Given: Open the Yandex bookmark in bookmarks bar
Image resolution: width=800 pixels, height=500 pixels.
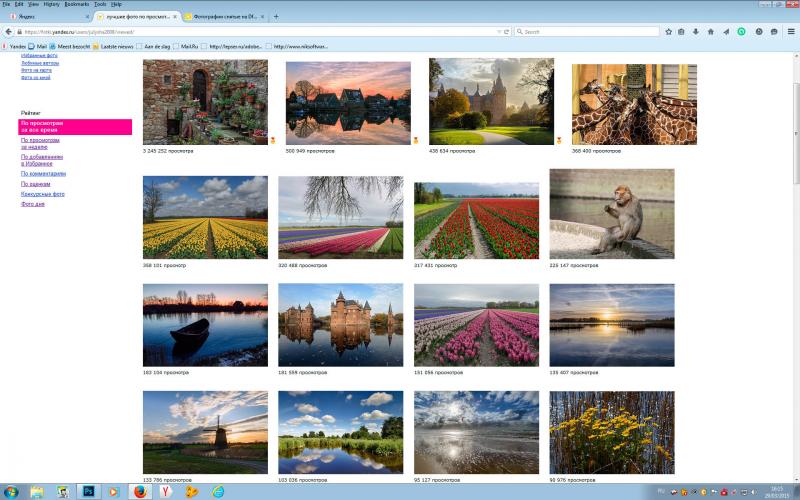Looking at the screenshot, I should tap(14, 46).
